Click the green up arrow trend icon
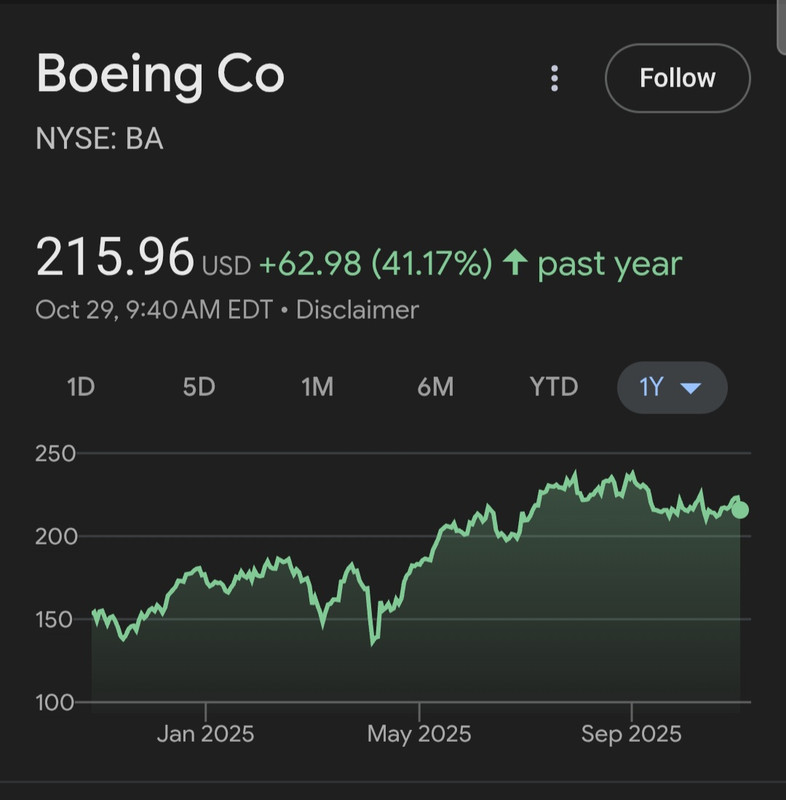Image resolution: width=786 pixels, height=800 pixels. coord(515,264)
